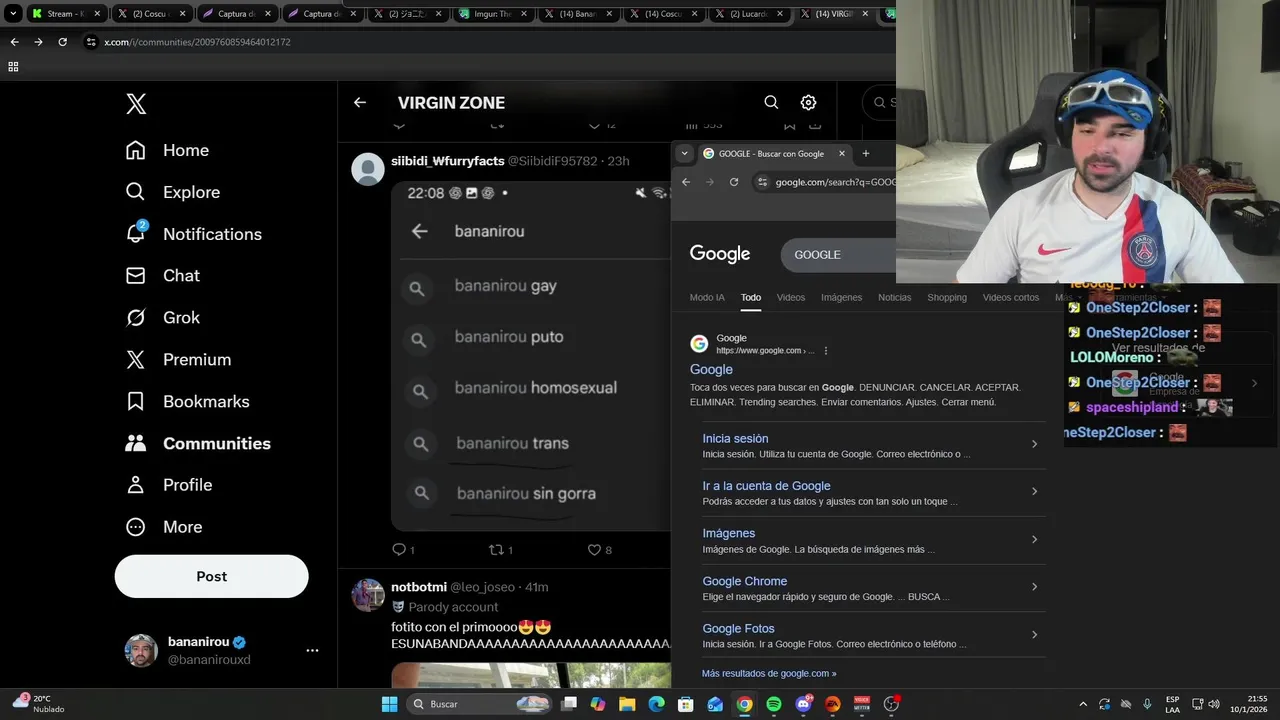
Task: Open Profile in X sidebar
Action: 168,485
